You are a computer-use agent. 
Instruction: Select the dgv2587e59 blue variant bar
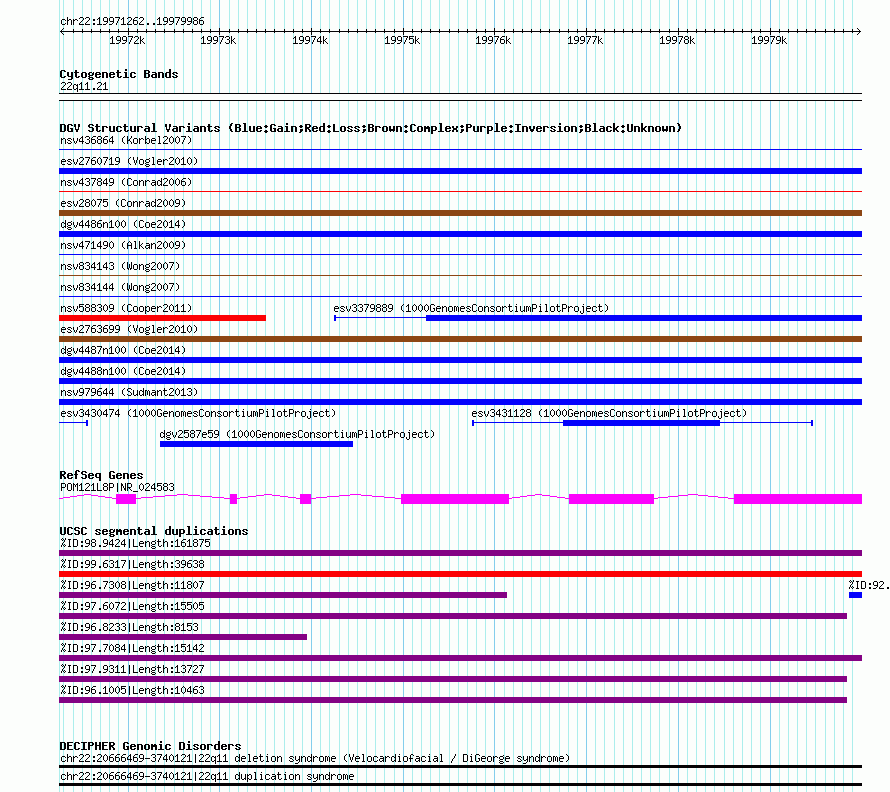(x=257, y=444)
